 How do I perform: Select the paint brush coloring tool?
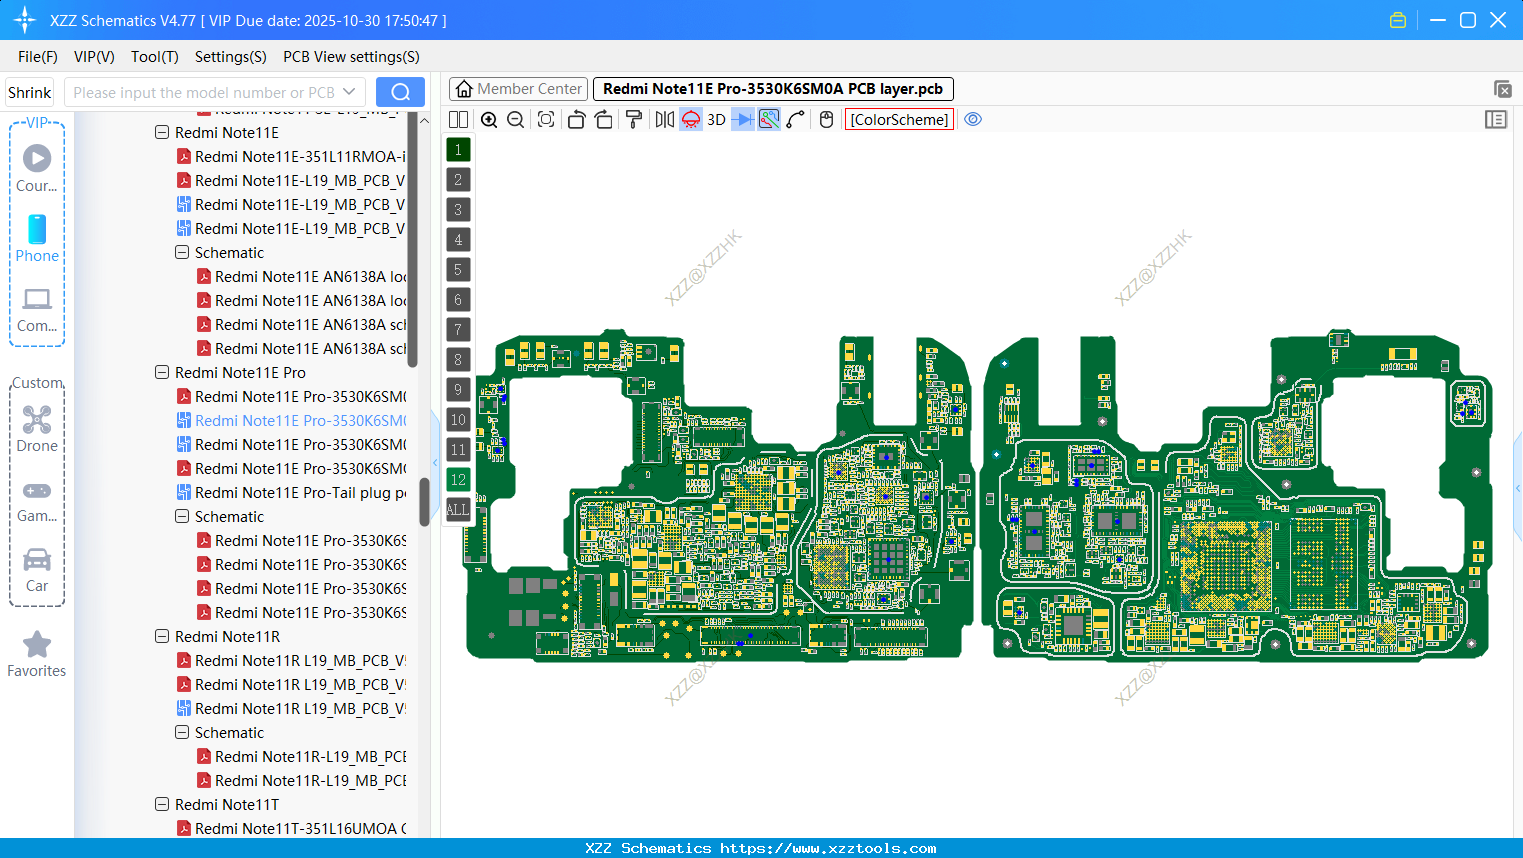[632, 119]
